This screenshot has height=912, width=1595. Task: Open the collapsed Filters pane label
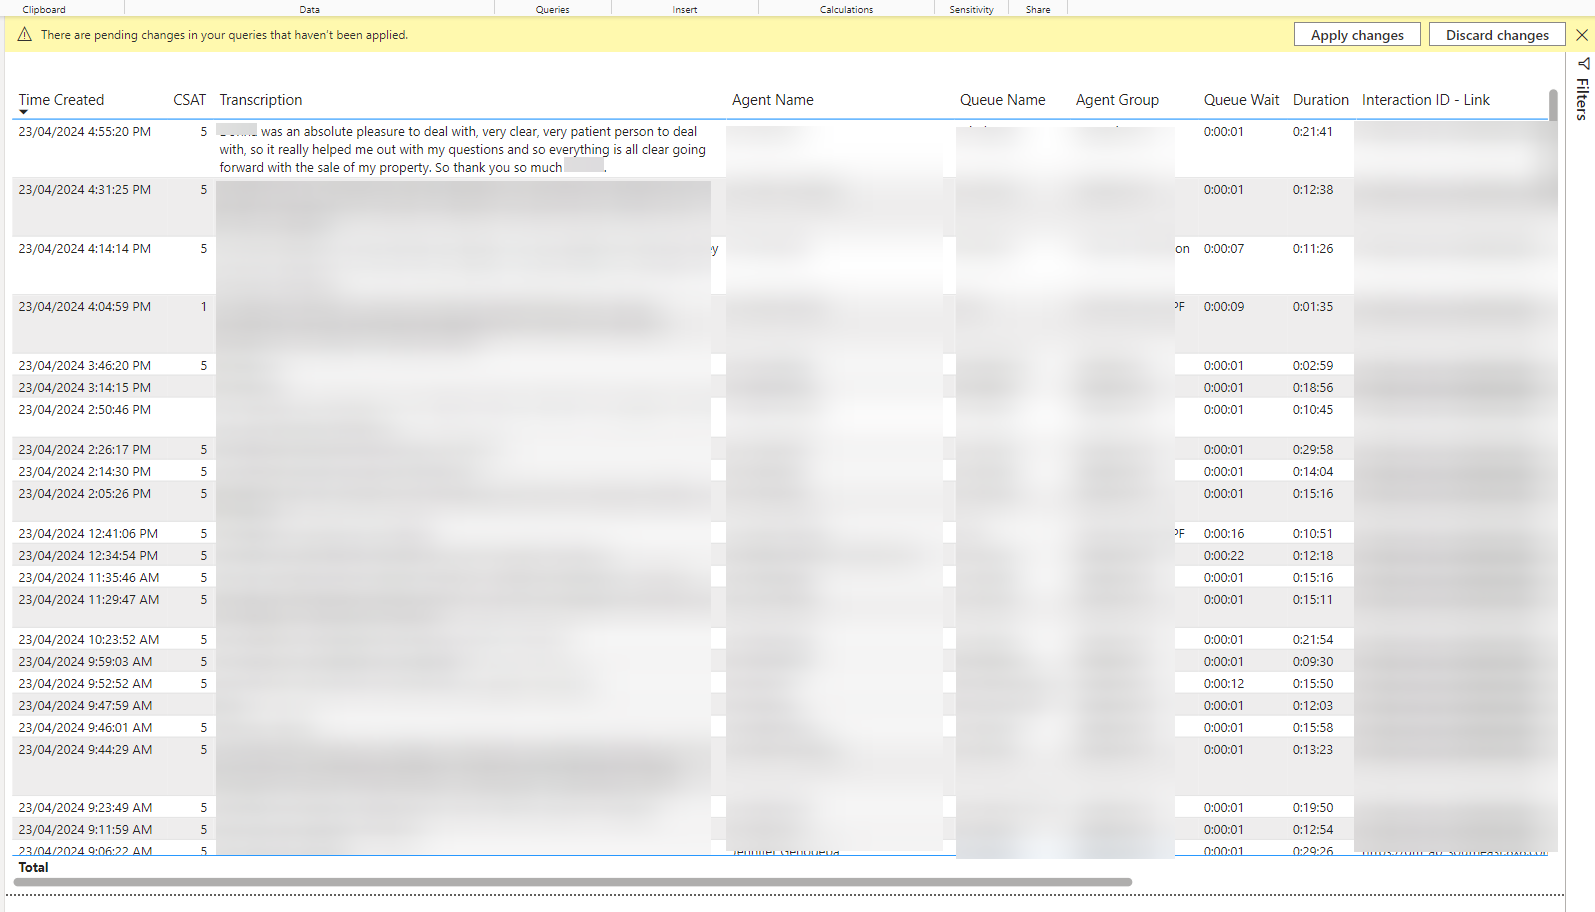tap(1583, 99)
